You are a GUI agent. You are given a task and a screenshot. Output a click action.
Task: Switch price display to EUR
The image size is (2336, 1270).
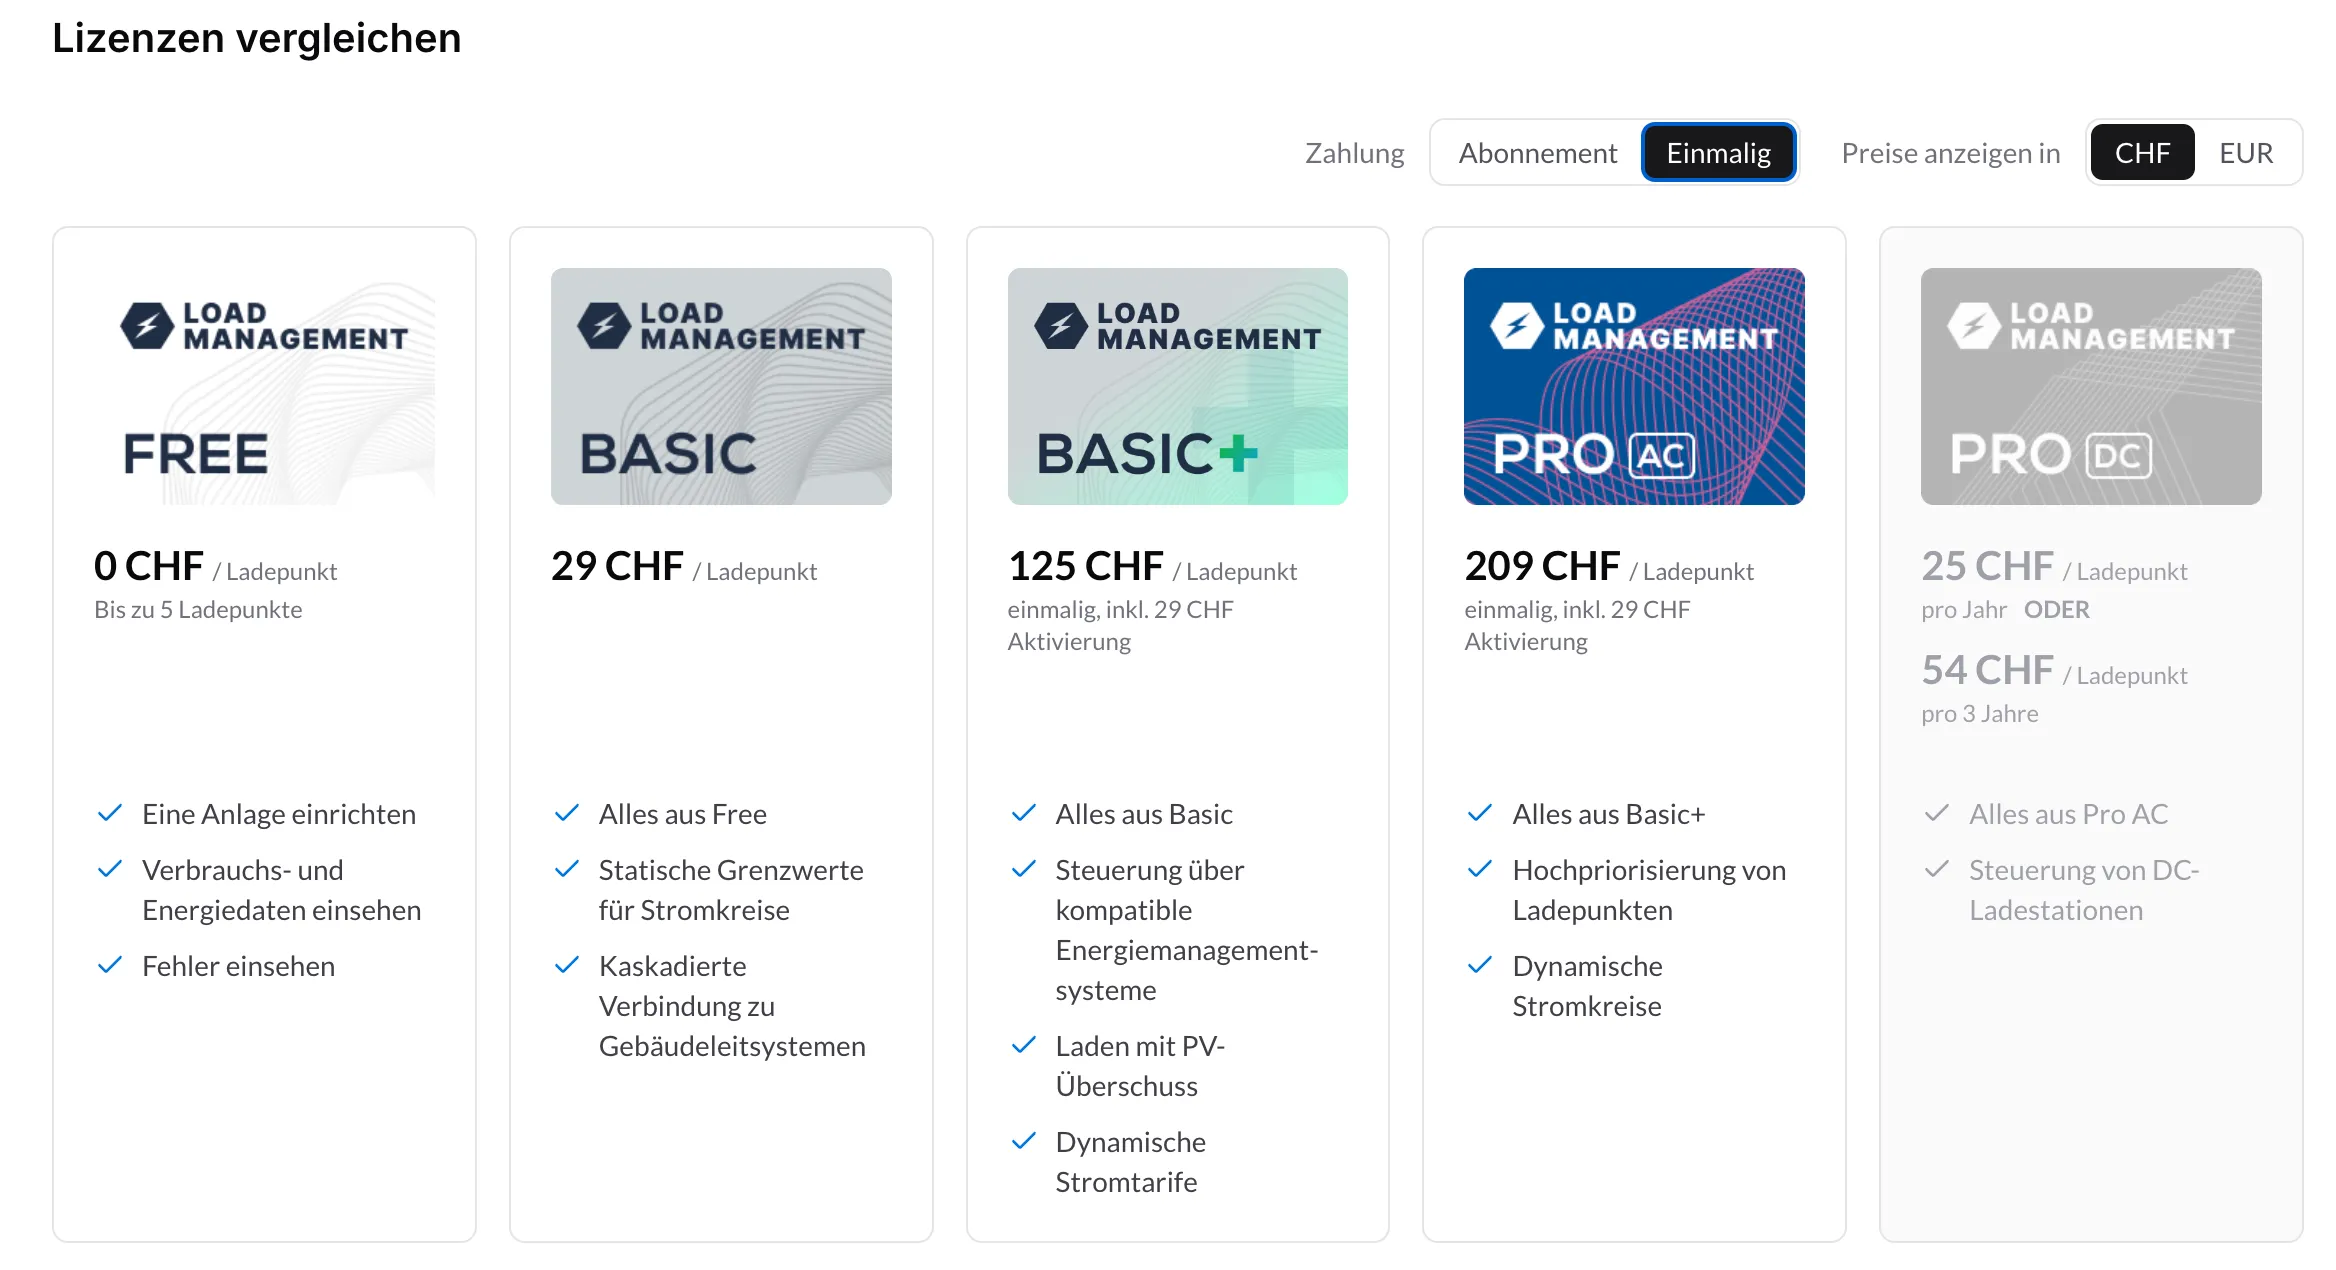2246,153
